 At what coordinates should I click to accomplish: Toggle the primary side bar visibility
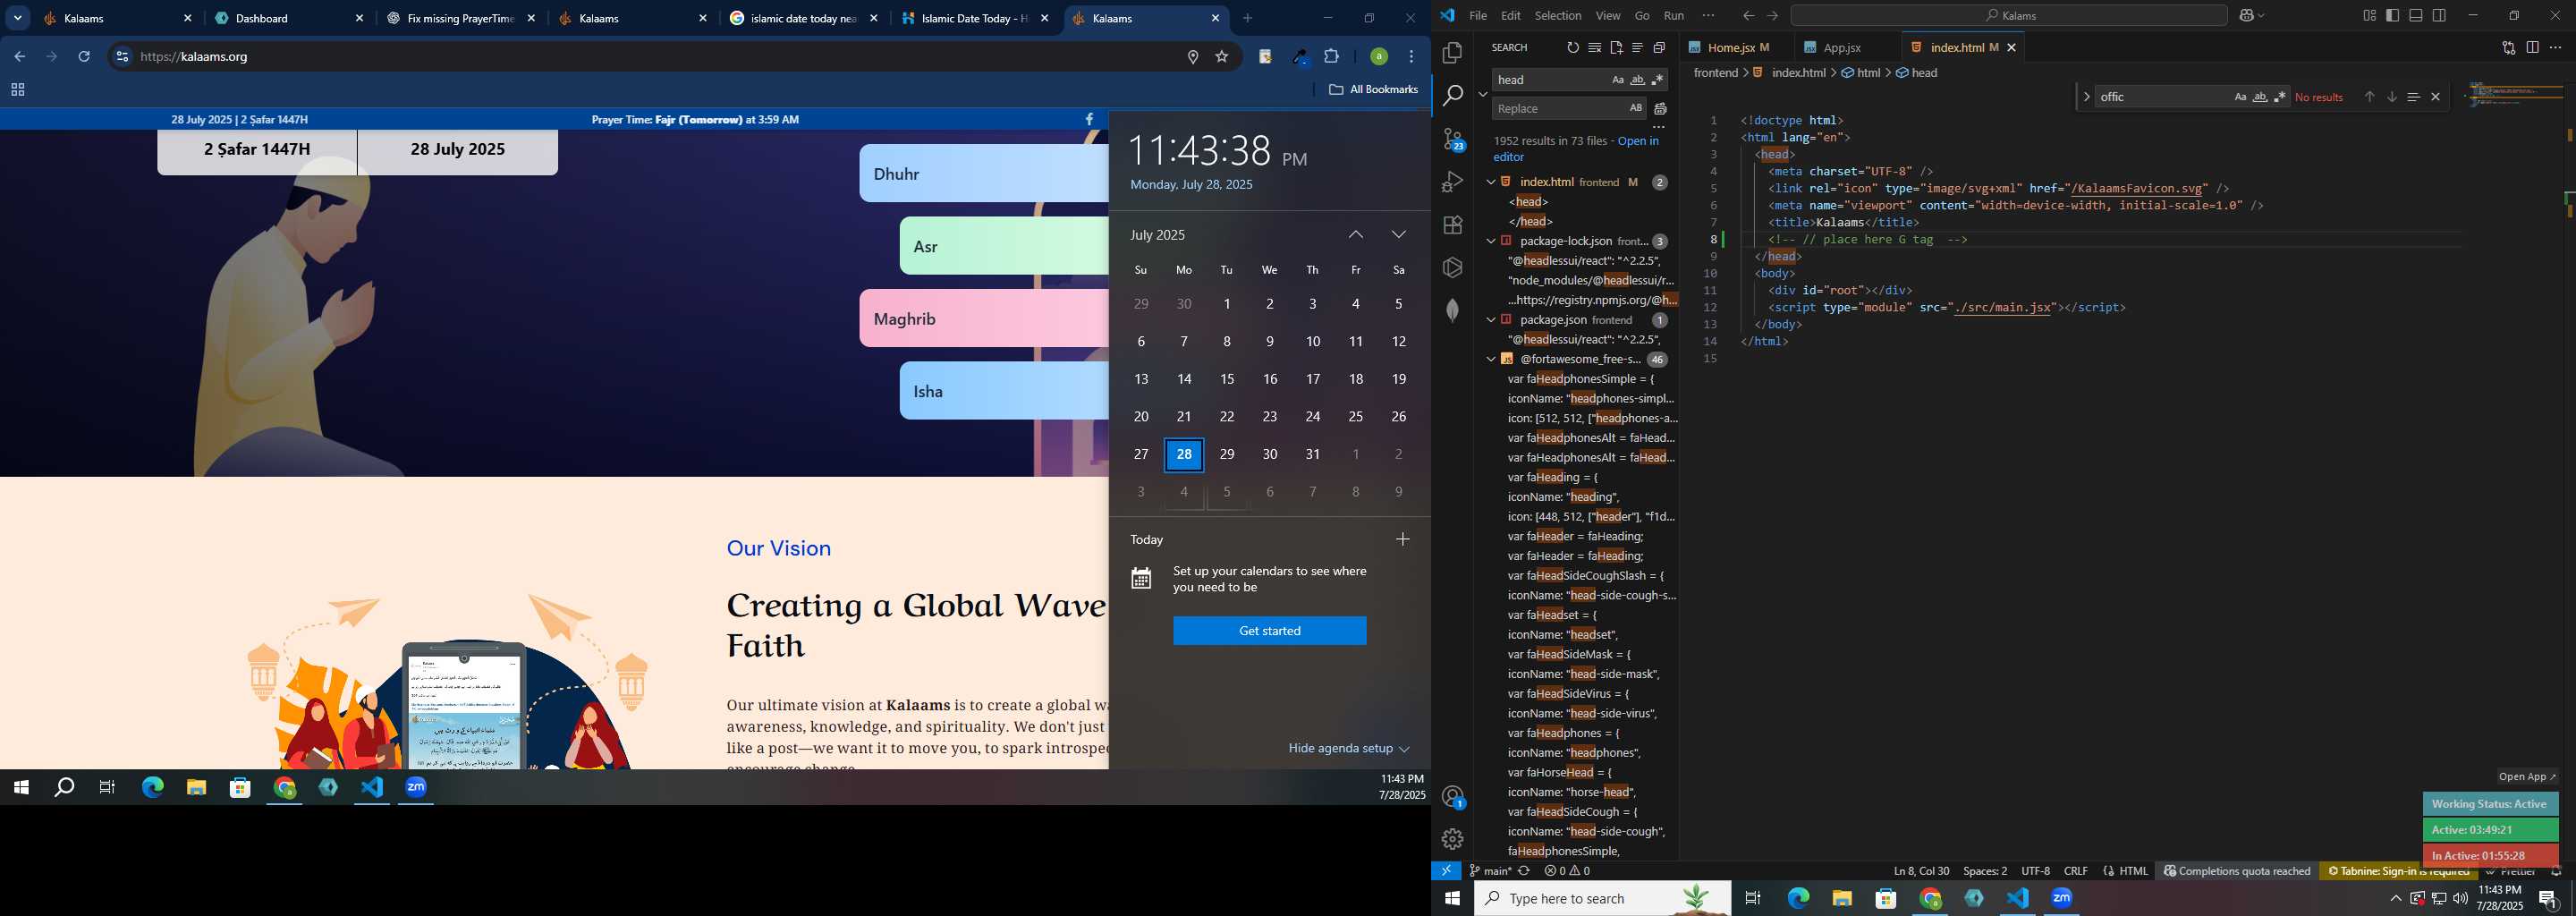coord(2392,16)
